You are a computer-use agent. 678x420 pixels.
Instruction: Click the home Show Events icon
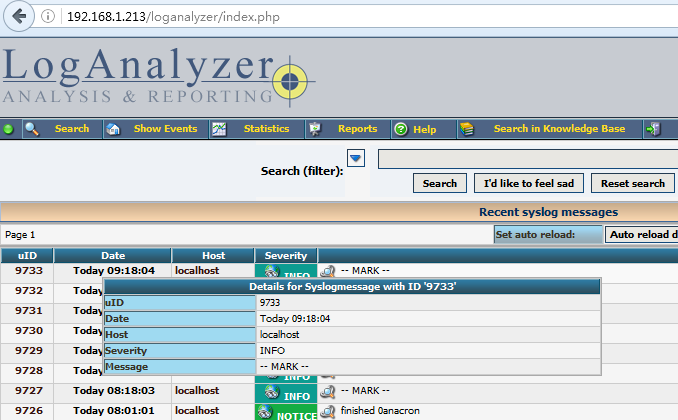[113, 129]
